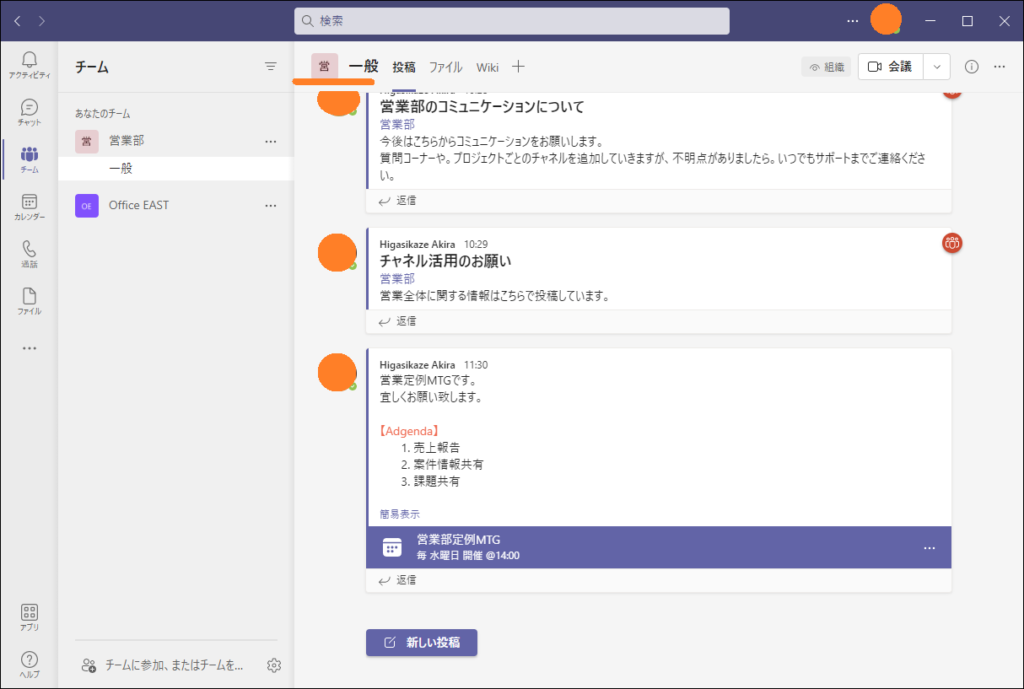
Task: Click the 【Adgenda】 text
Action: [x=409, y=432]
